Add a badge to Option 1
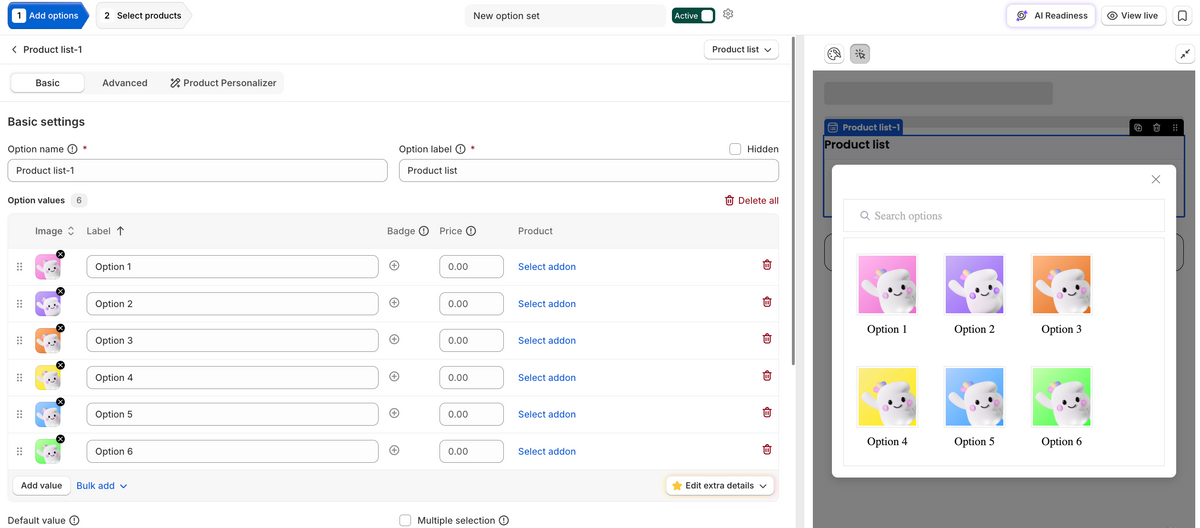Image resolution: width=1200 pixels, height=528 pixels. pyautogui.click(x=394, y=266)
